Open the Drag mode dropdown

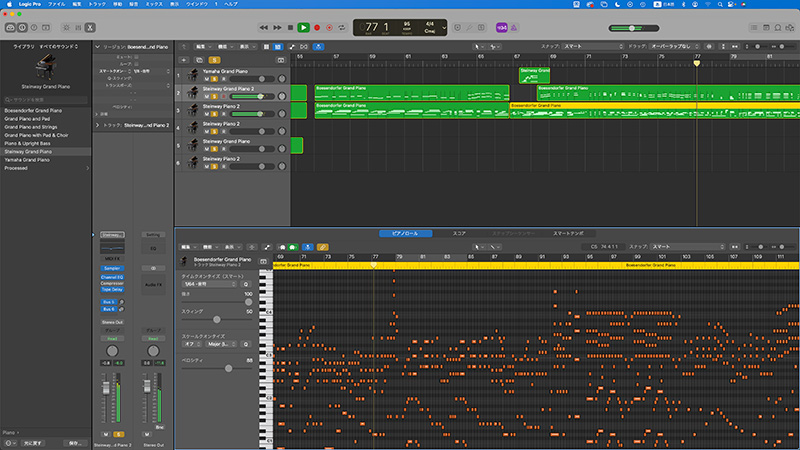point(674,46)
